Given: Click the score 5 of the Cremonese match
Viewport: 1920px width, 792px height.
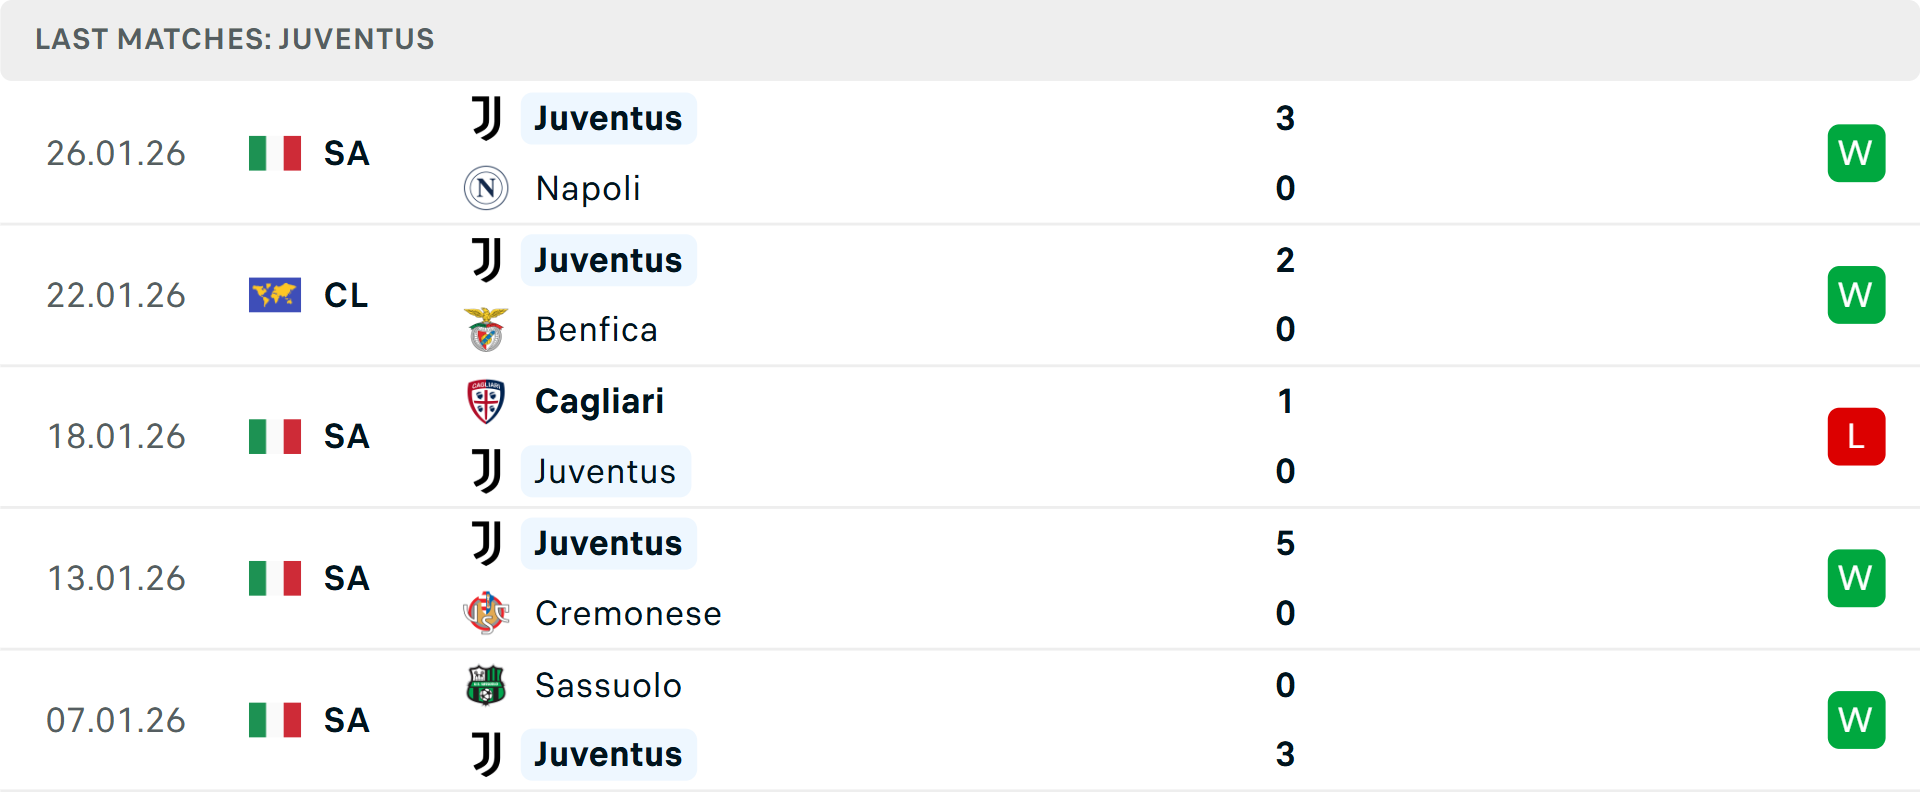Looking at the screenshot, I should pyautogui.click(x=1287, y=543).
